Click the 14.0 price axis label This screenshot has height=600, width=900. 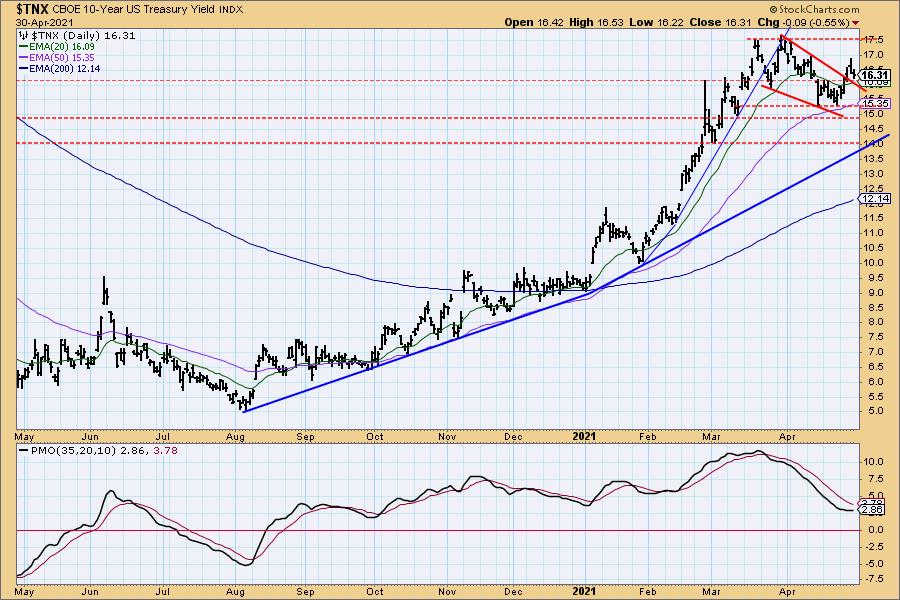(872, 144)
